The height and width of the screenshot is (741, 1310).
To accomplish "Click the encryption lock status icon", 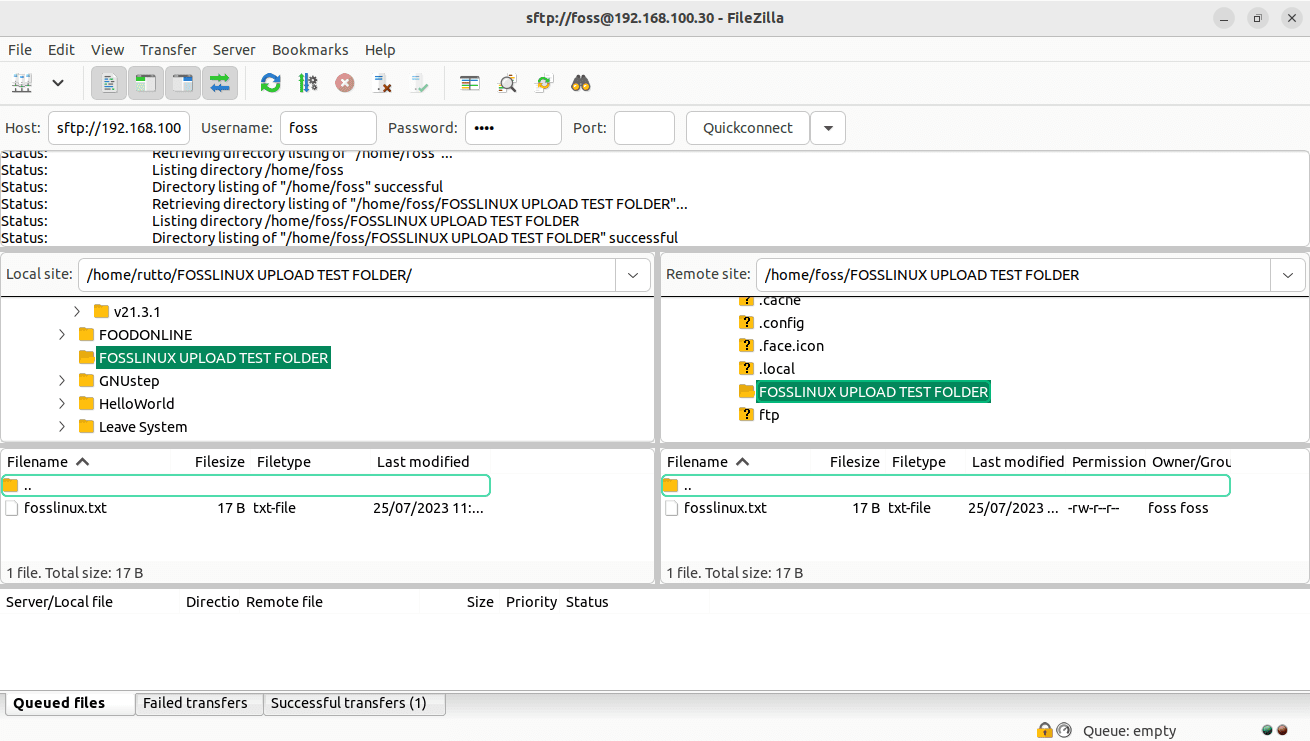I will pos(1044,730).
